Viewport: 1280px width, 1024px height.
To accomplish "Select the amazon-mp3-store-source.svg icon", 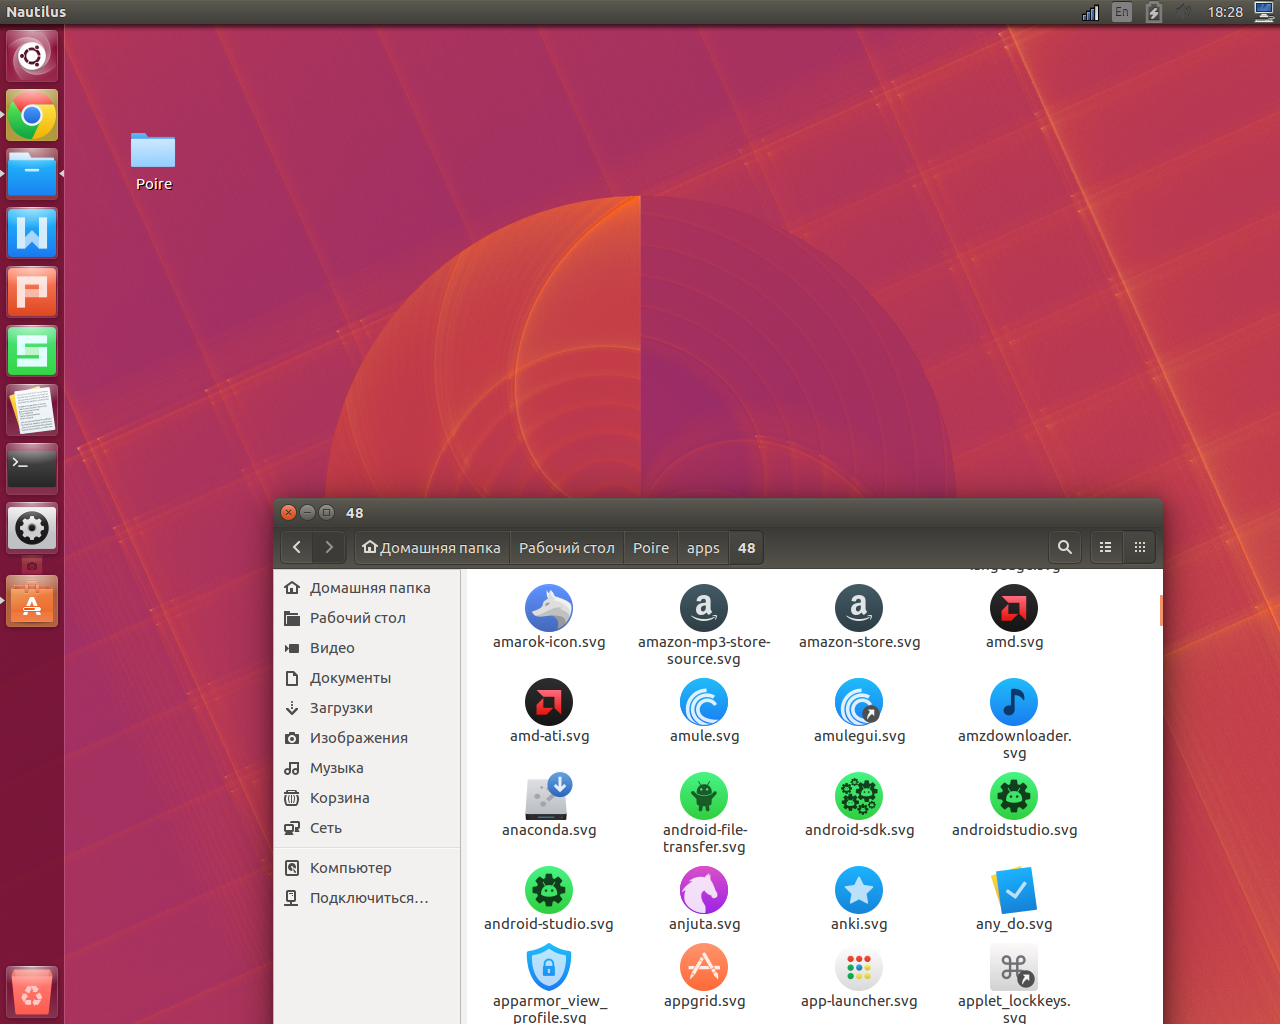I will pos(704,608).
